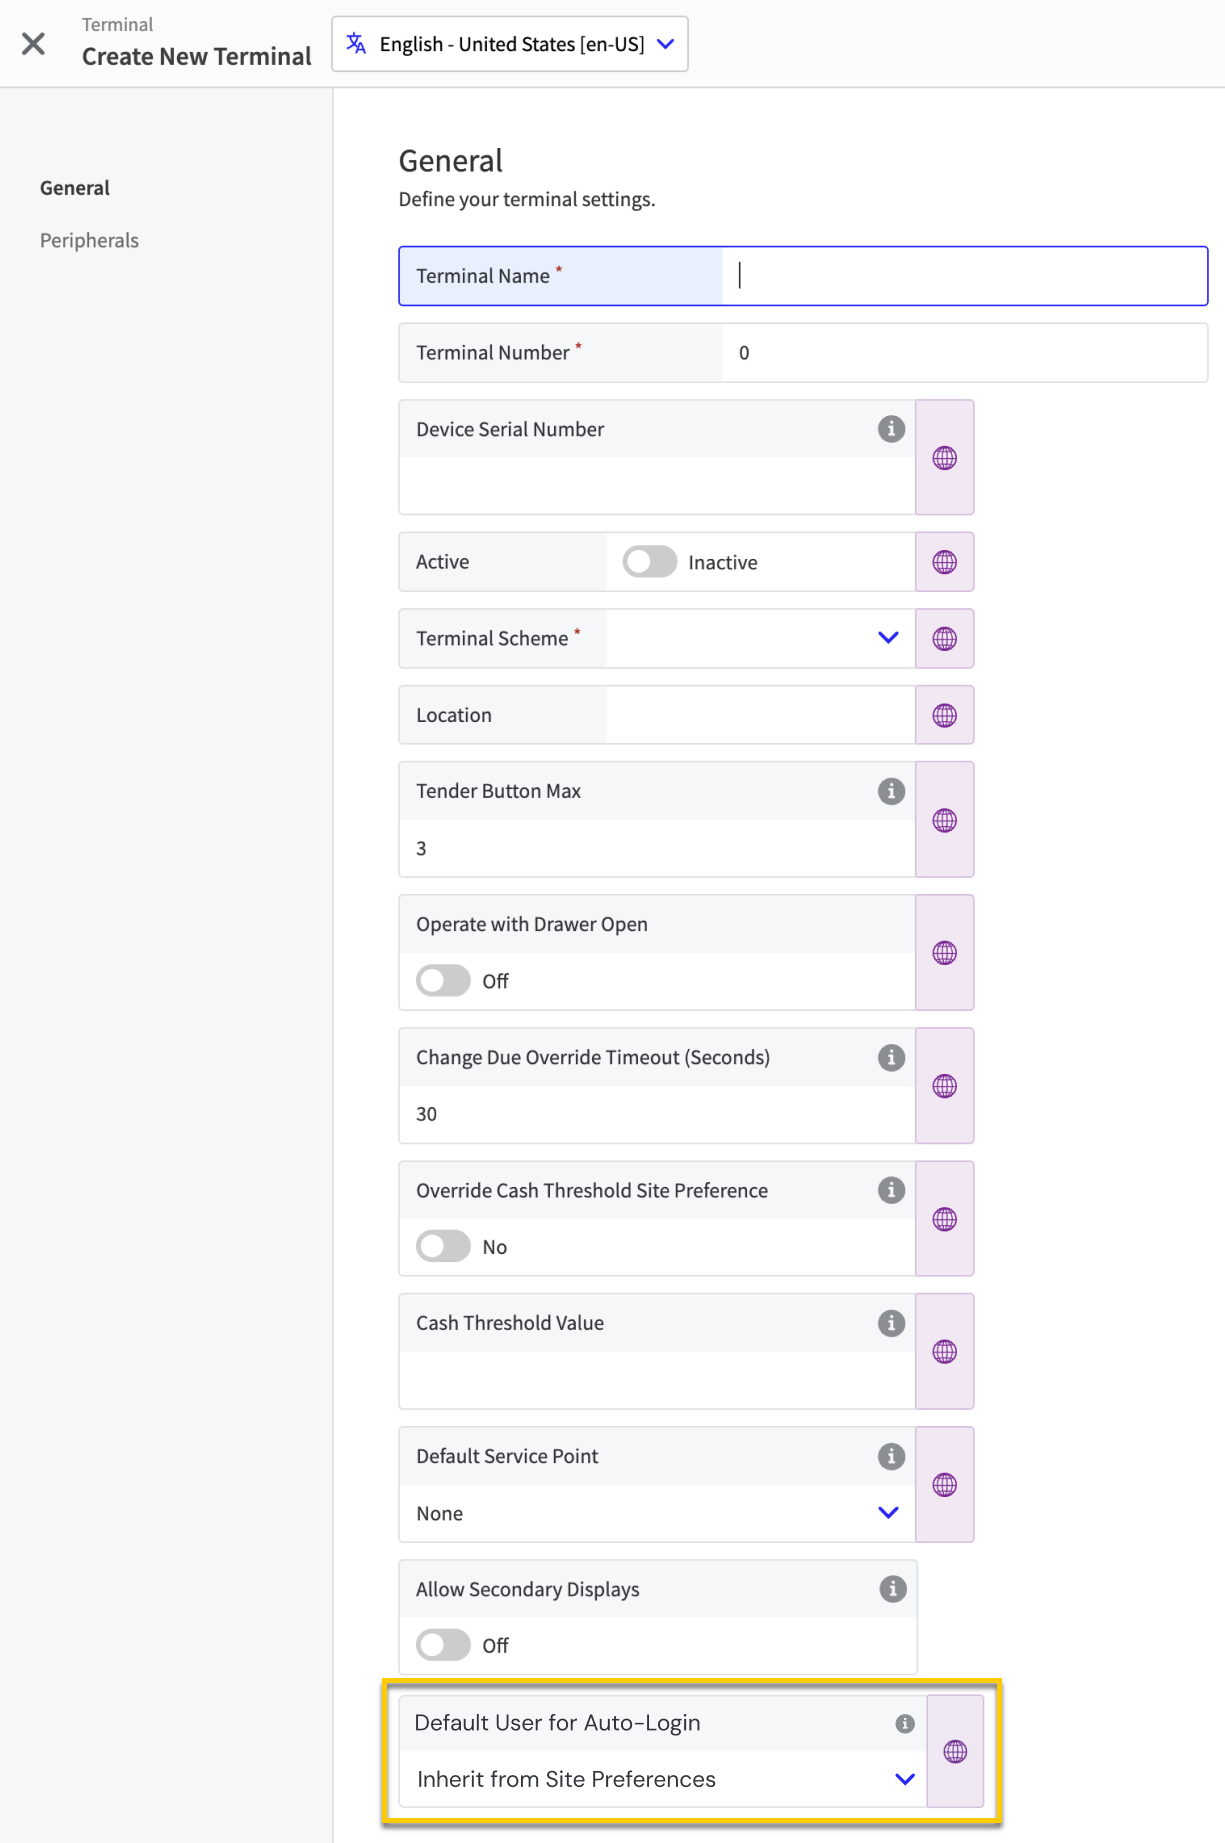Click the info icon for Change Due Override Timeout
The width and height of the screenshot is (1225, 1843).
coord(890,1057)
